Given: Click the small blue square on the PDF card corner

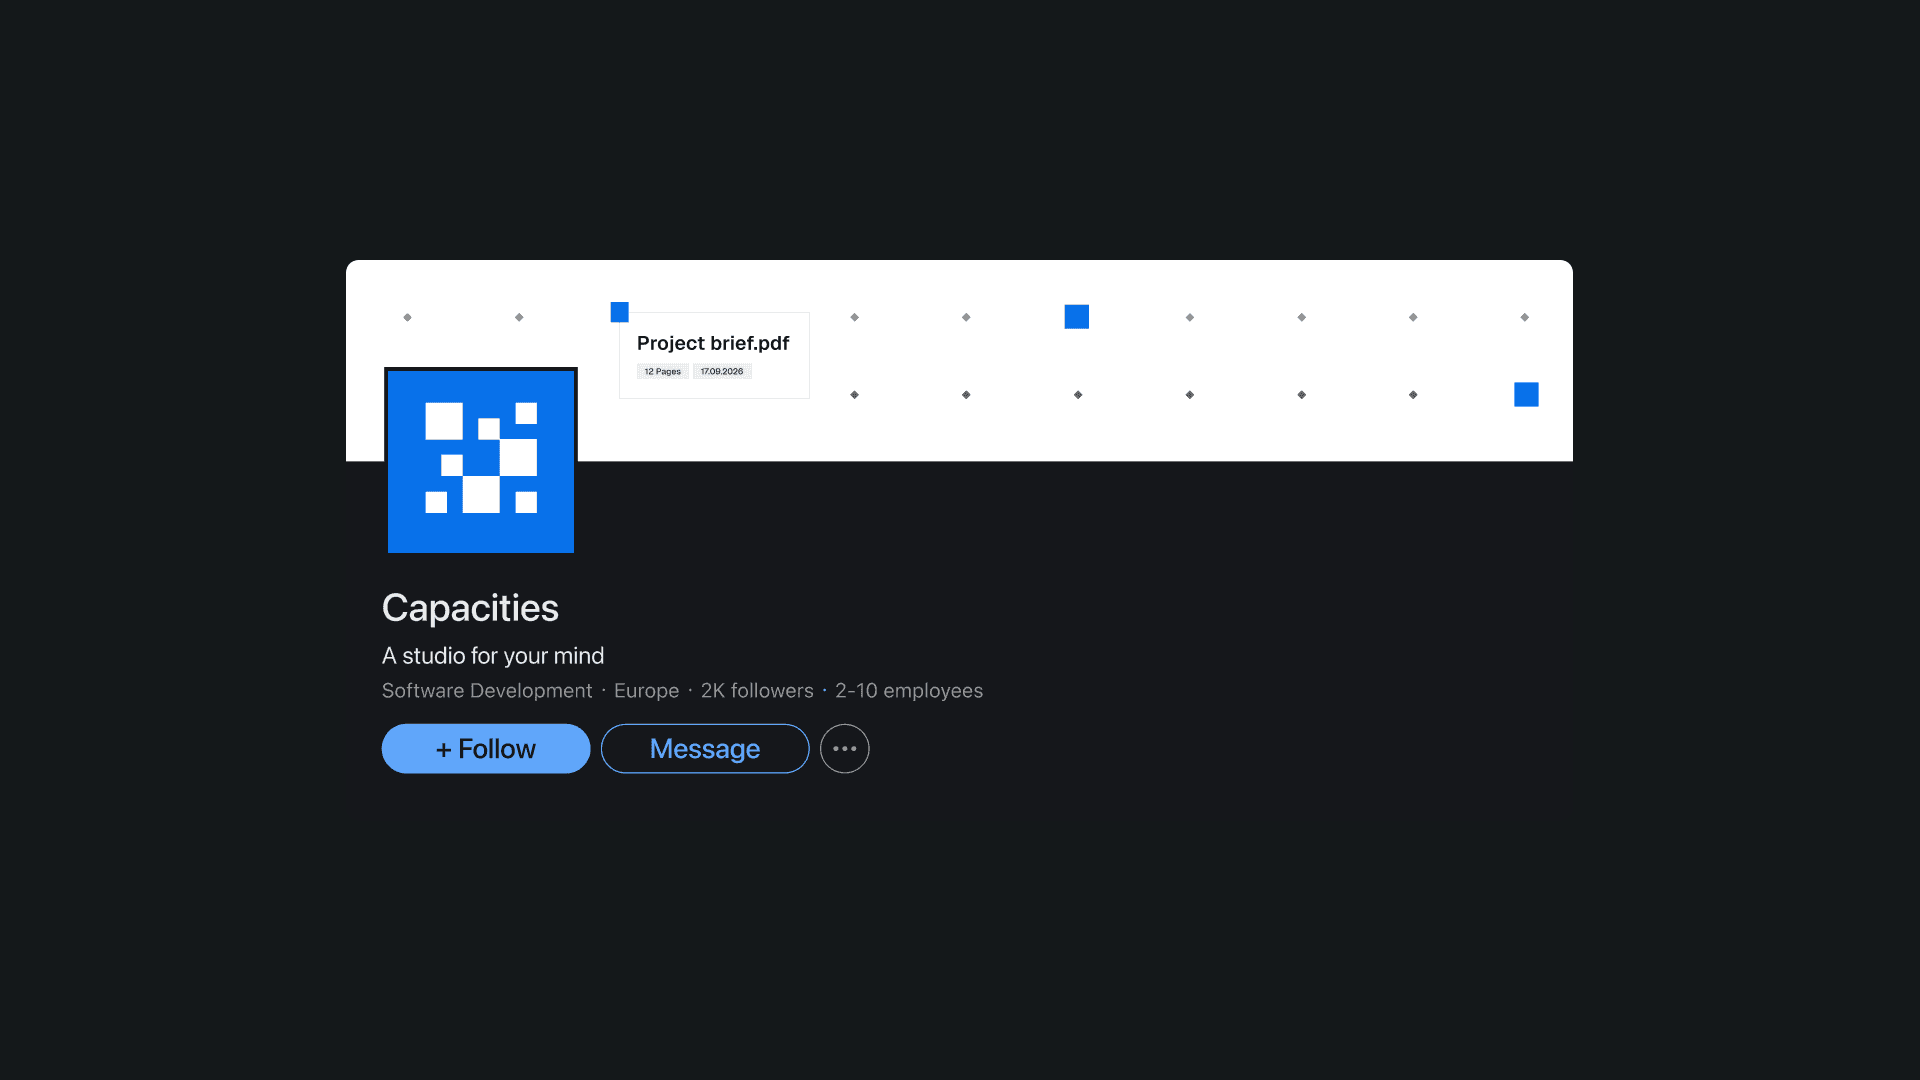Looking at the screenshot, I should click(x=619, y=312).
